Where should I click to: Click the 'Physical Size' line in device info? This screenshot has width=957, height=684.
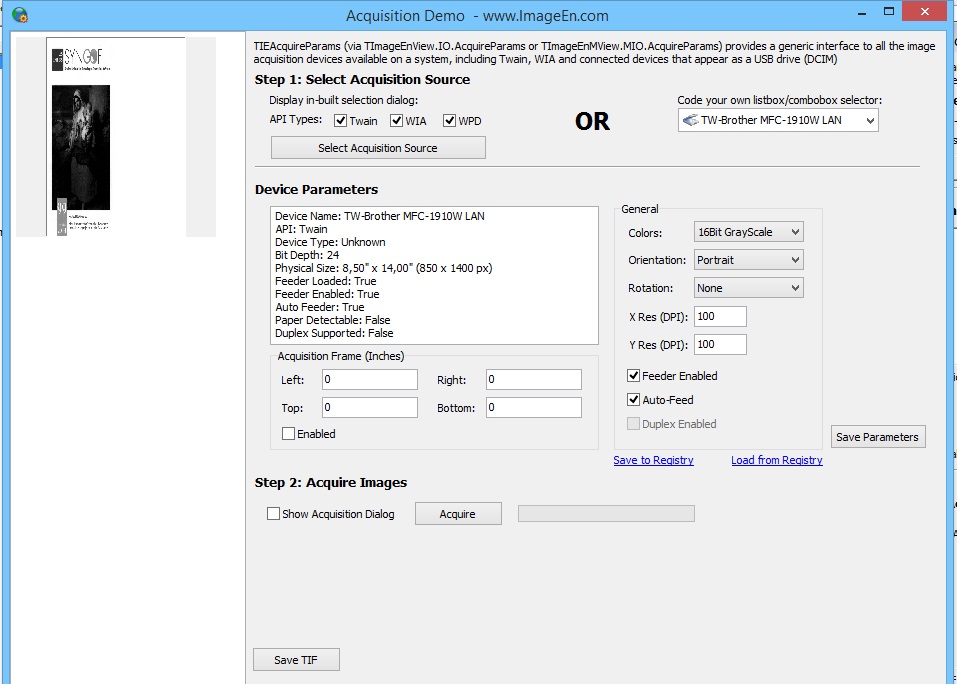tap(383, 268)
